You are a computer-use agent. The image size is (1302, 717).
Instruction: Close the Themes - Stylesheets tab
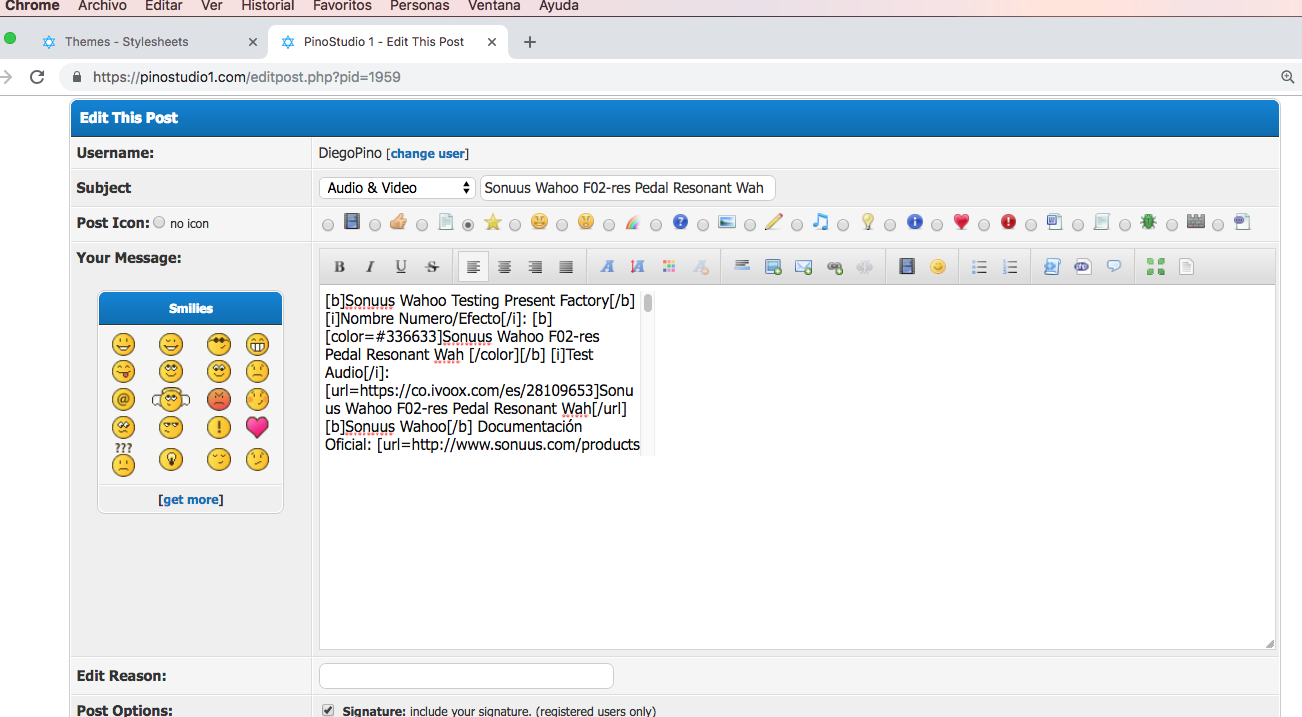coord(253,42)
